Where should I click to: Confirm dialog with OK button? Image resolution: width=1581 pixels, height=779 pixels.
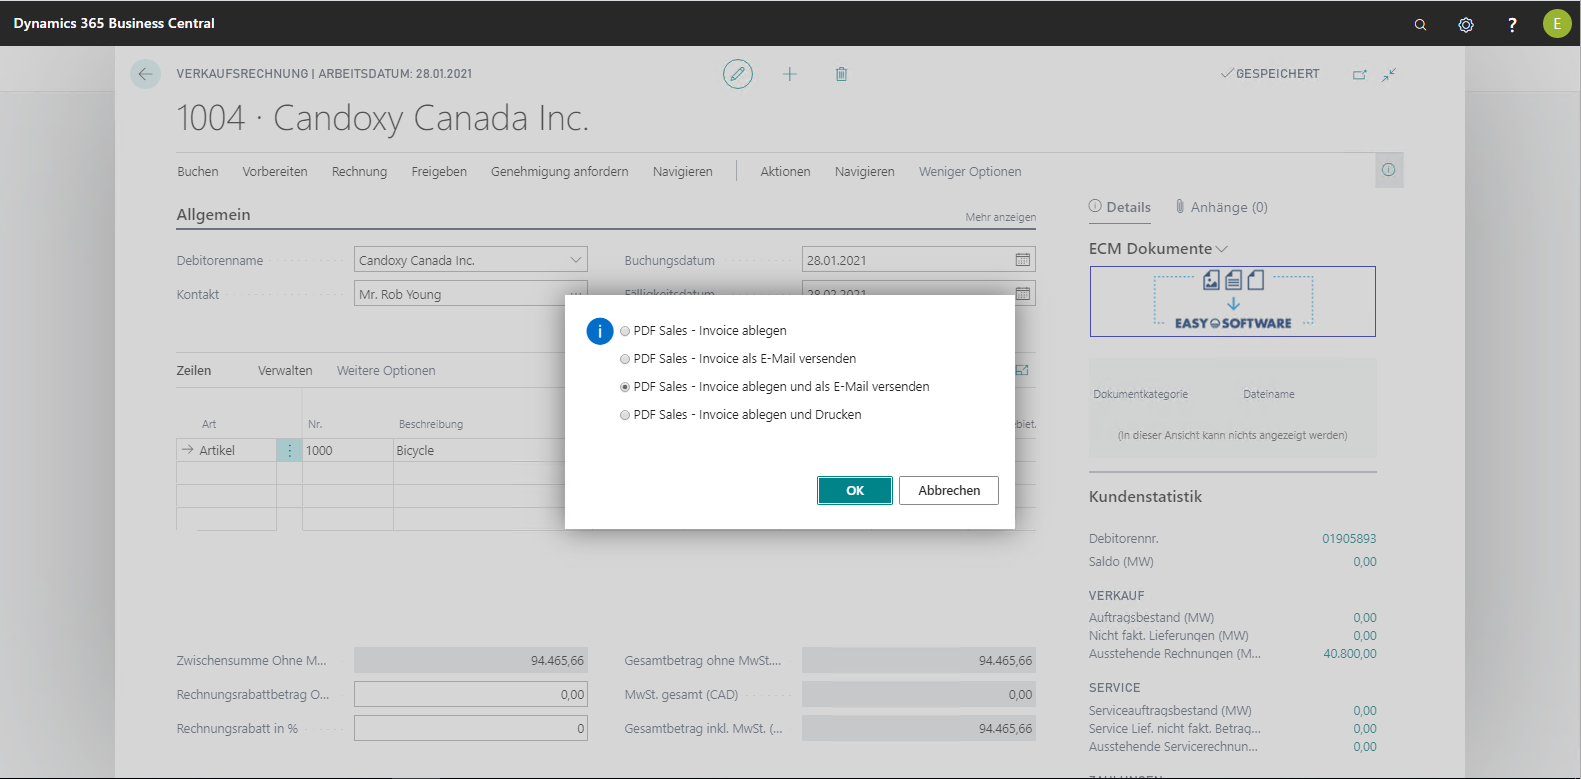[855, 490]
